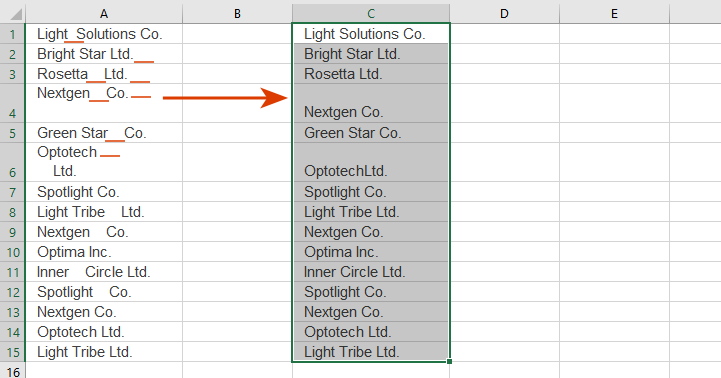Select column A header
This screenshot has width=721, height=378.
(104, 14)
